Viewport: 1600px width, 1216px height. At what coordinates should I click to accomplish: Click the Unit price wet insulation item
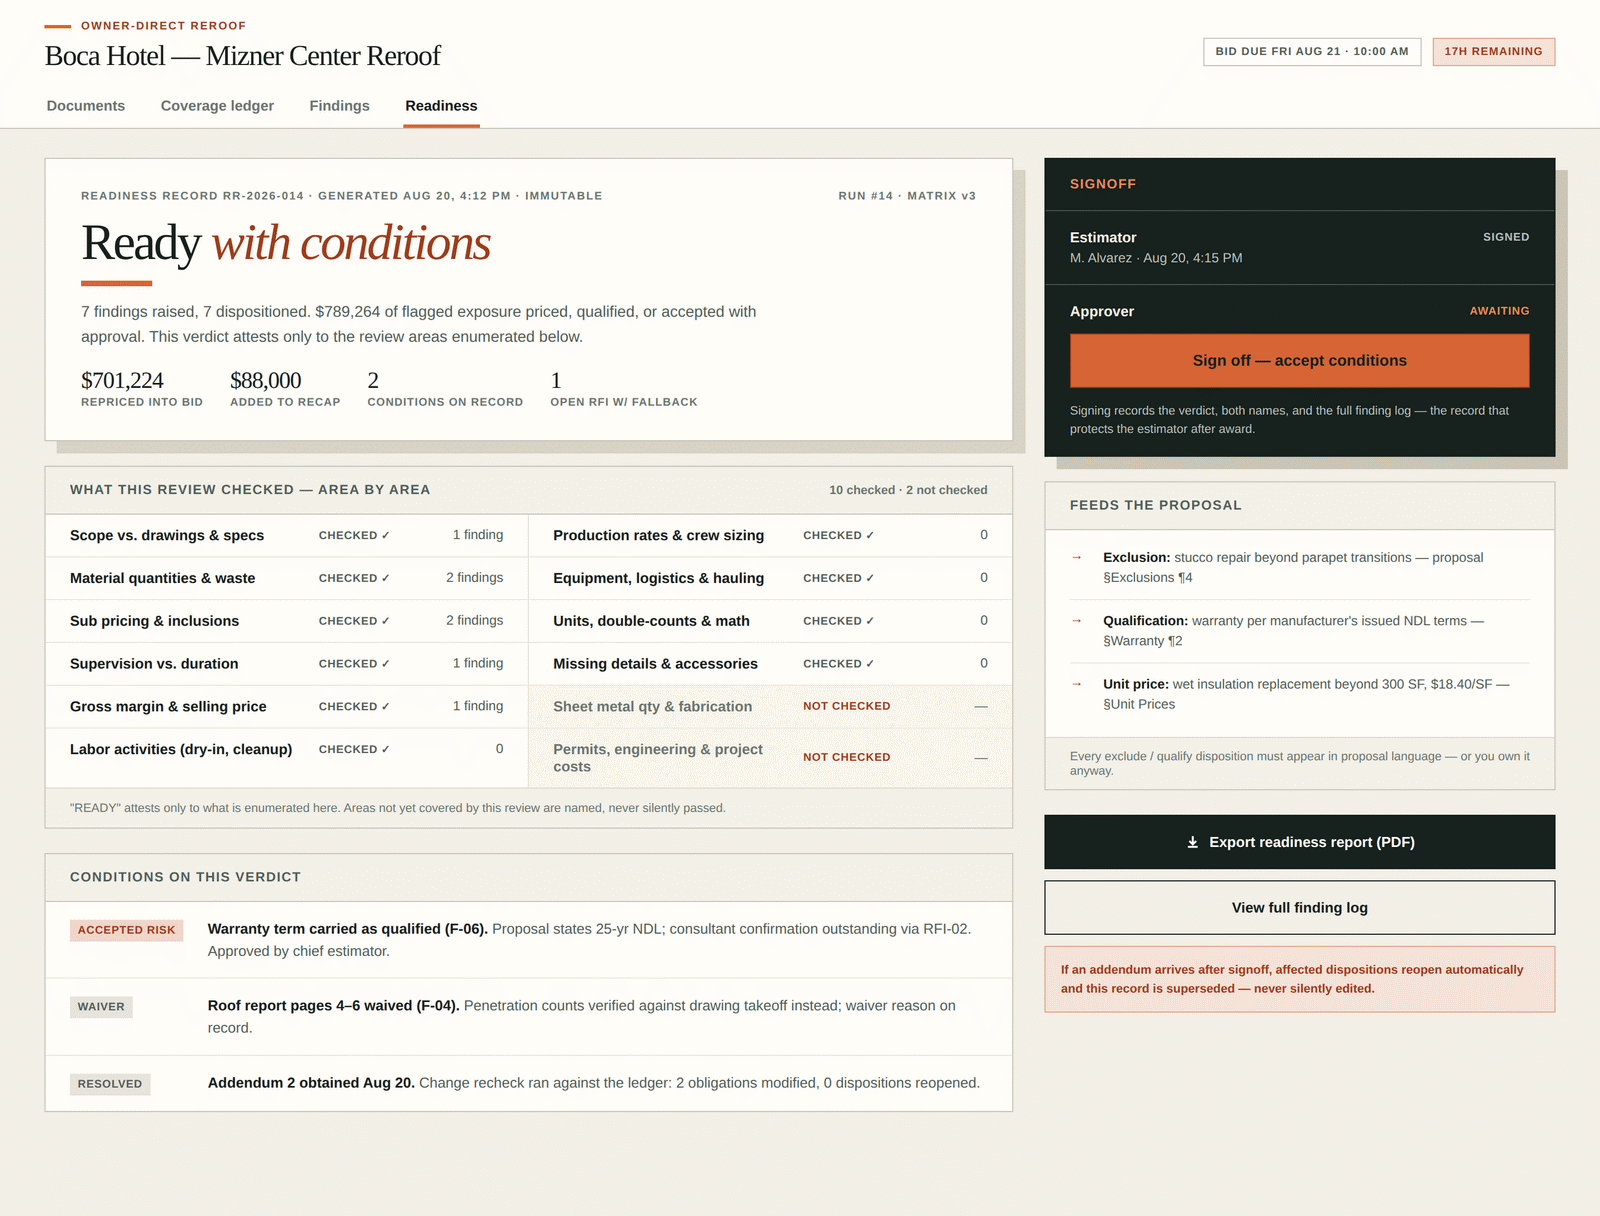pyautogui.click(x=1299, y=694)
